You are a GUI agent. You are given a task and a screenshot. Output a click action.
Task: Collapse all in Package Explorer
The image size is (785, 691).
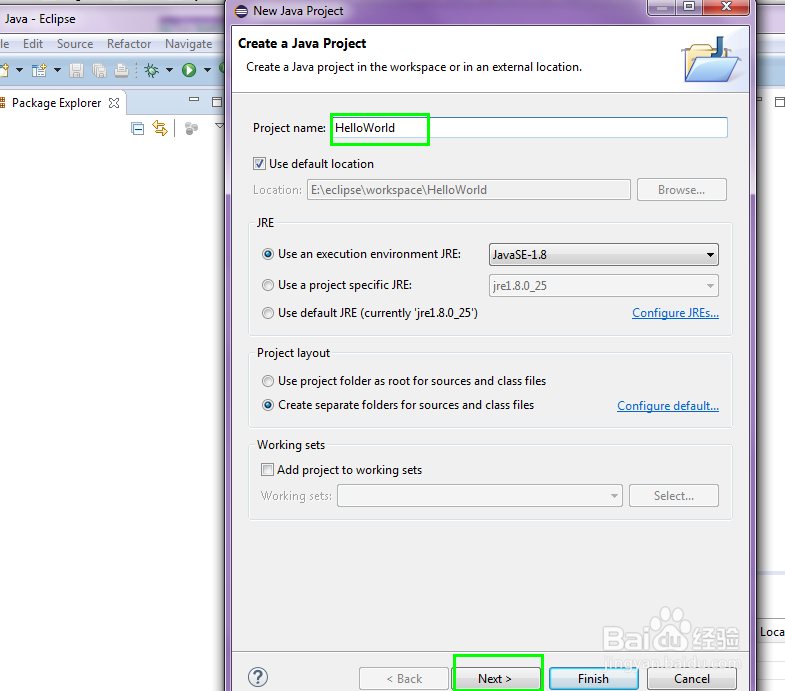tap(138, 129)
